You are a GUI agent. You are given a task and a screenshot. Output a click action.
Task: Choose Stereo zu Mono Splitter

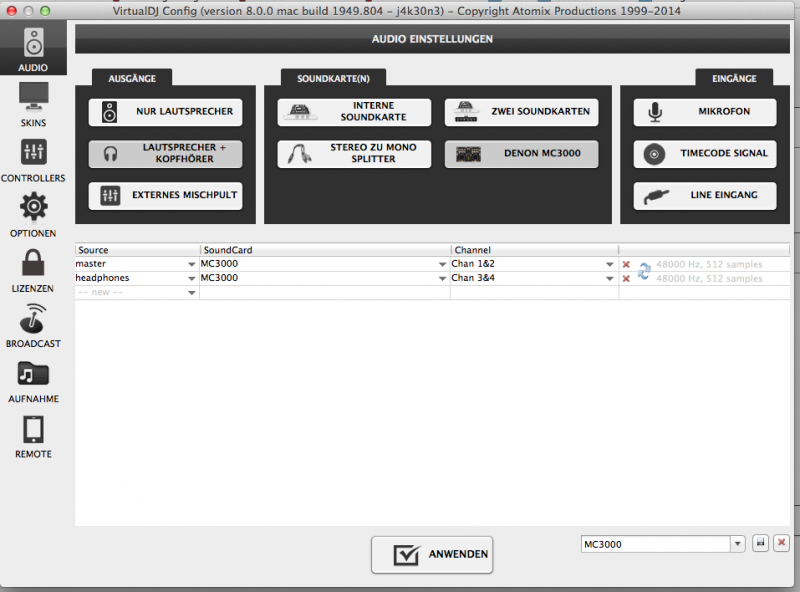tap(354, 154)
